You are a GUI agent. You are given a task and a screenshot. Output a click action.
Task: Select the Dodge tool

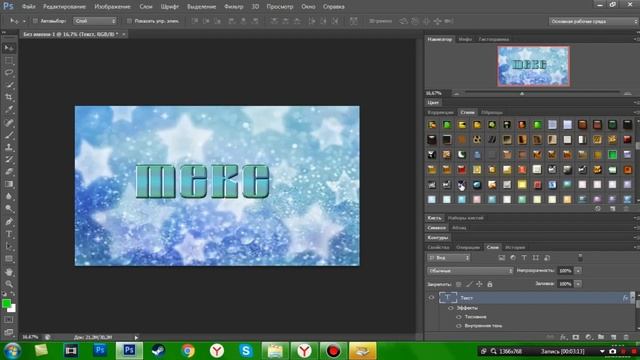tap(9, 209)
